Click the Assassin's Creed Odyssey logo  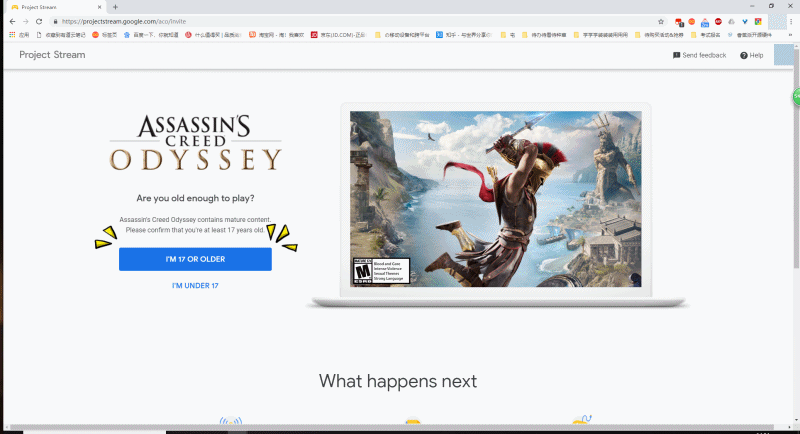point(195,142)
